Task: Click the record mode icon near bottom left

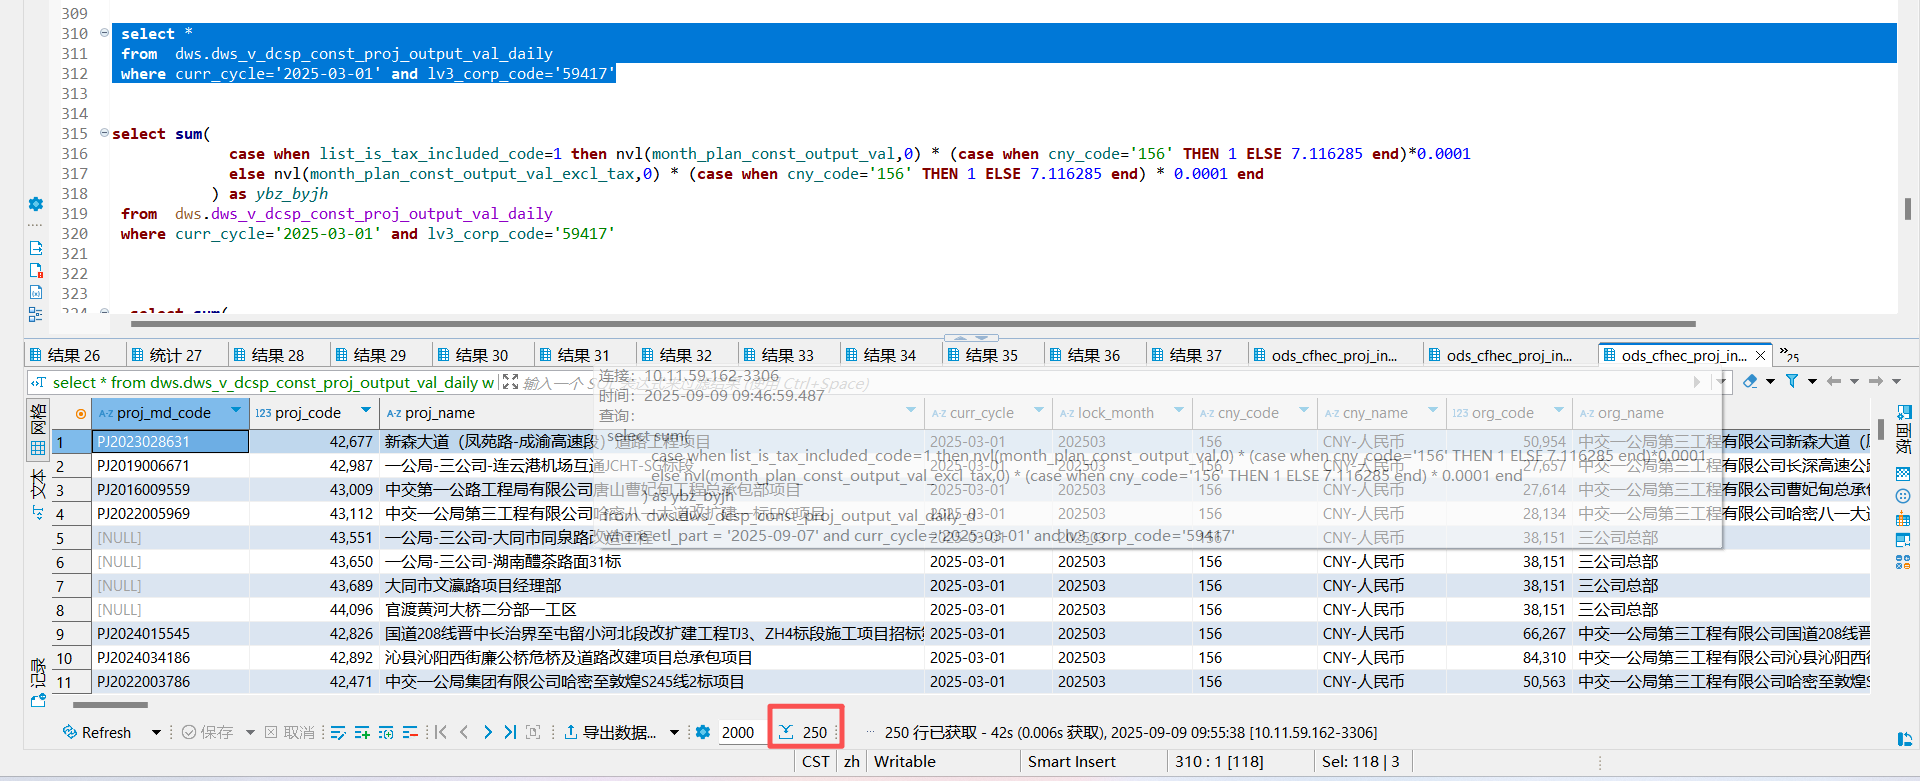Action: tap(38, 701)
